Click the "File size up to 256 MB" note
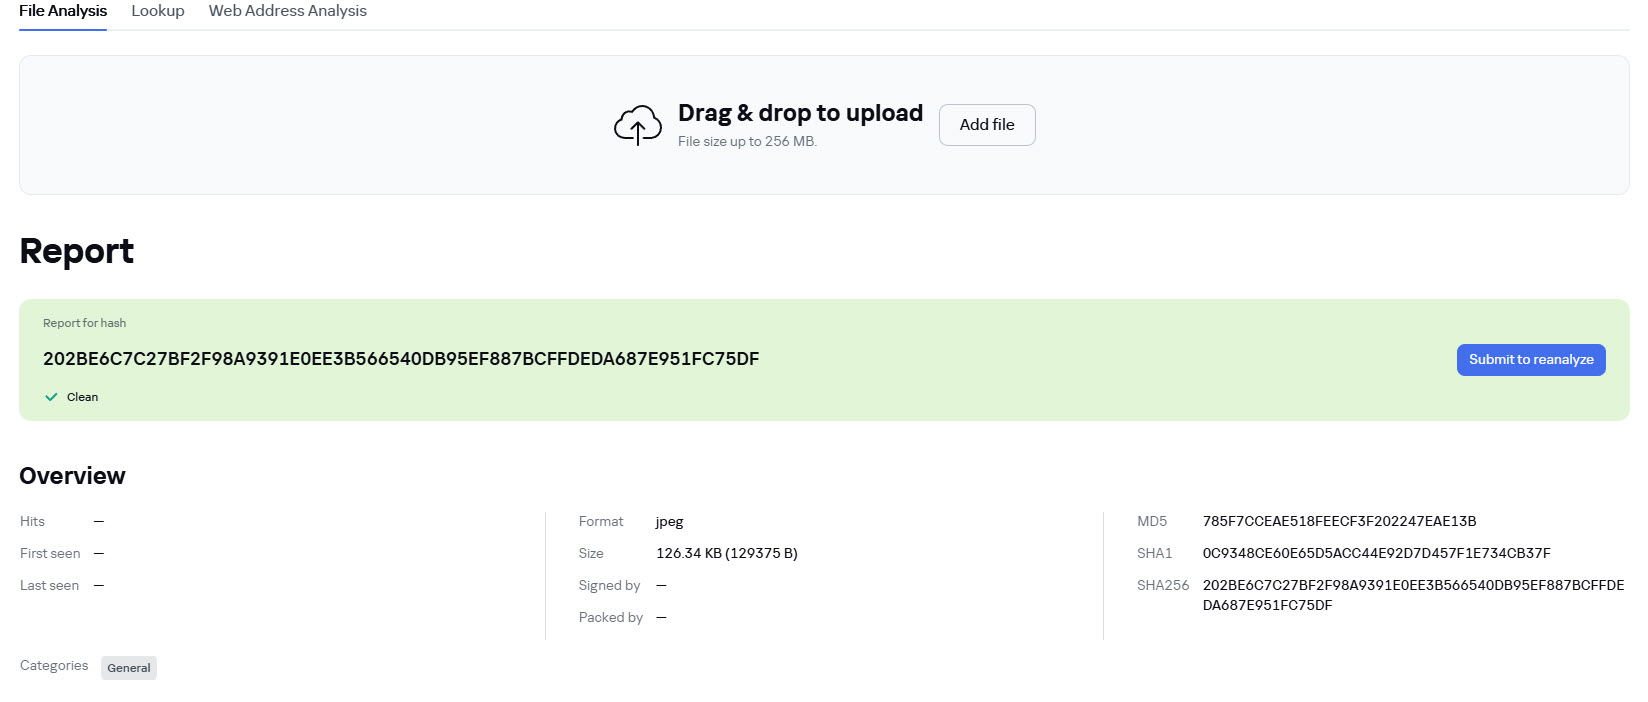The width and height of the screenshot is (1648, 702). (747, 142)
